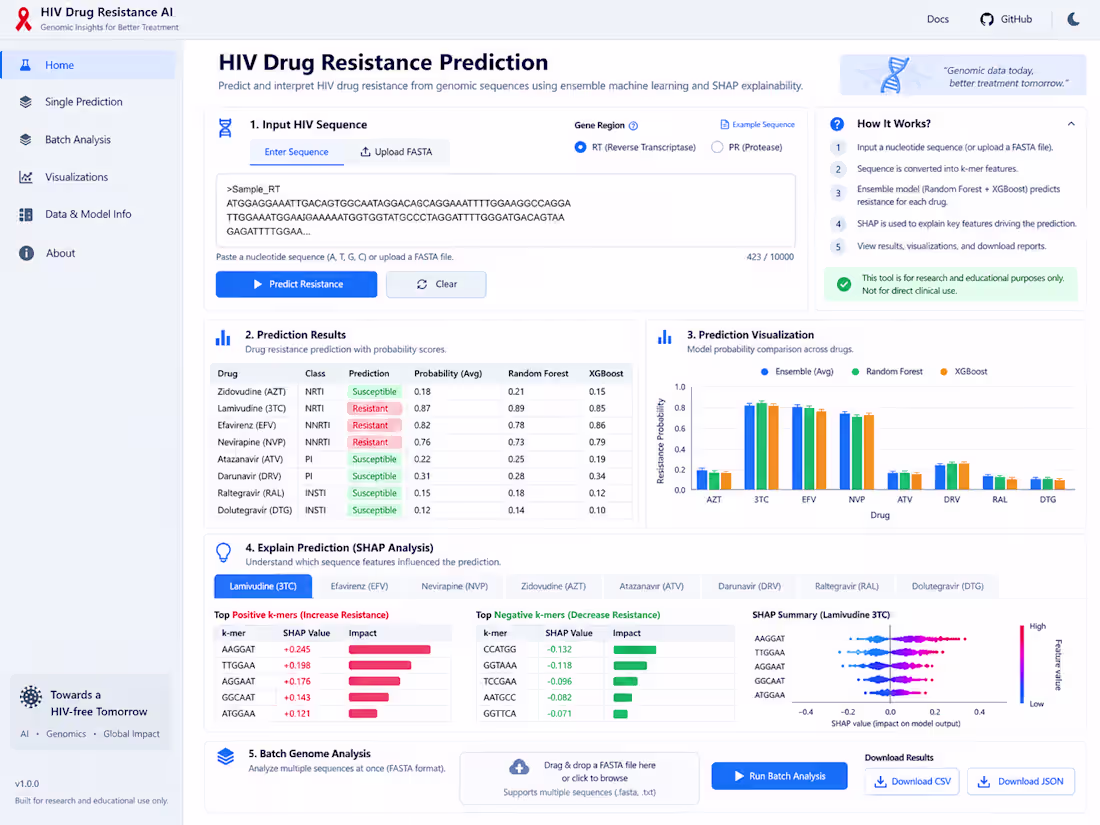Click the About info icon

tap(26, 253)
